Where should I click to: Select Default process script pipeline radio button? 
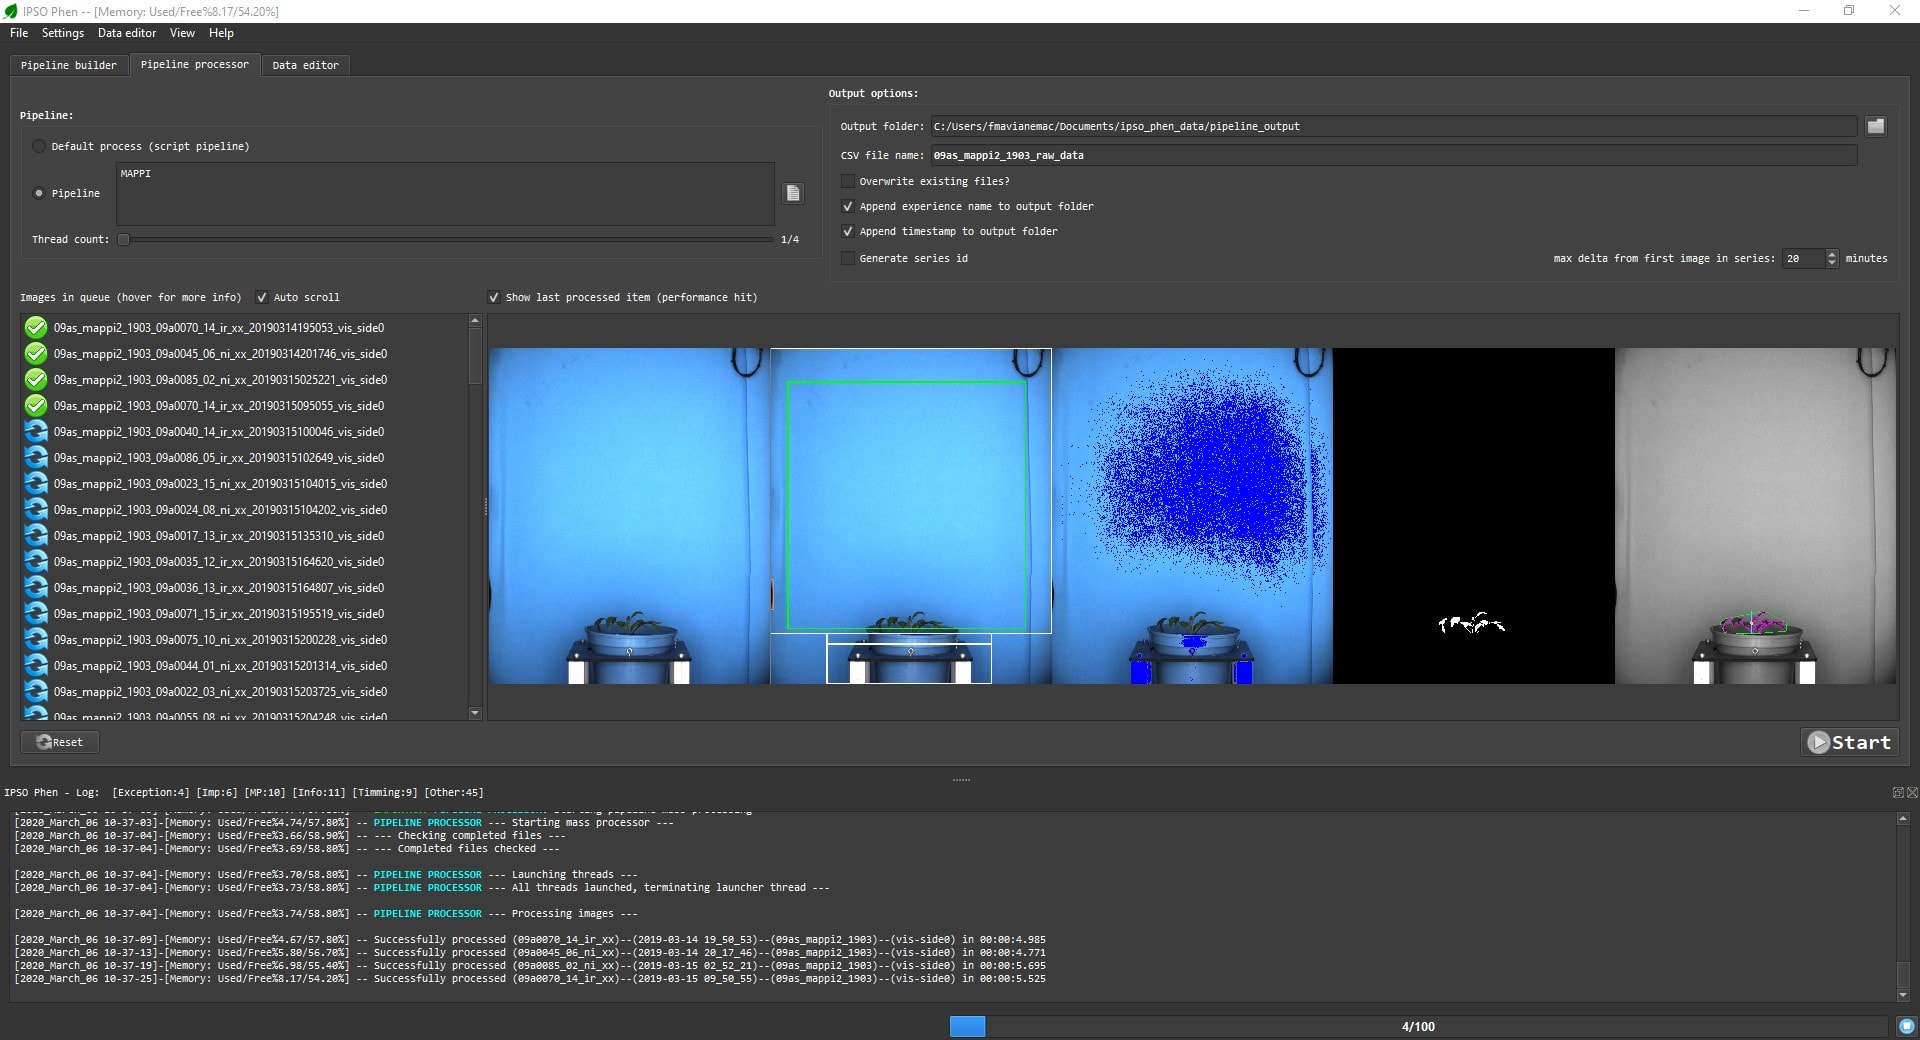39,146
